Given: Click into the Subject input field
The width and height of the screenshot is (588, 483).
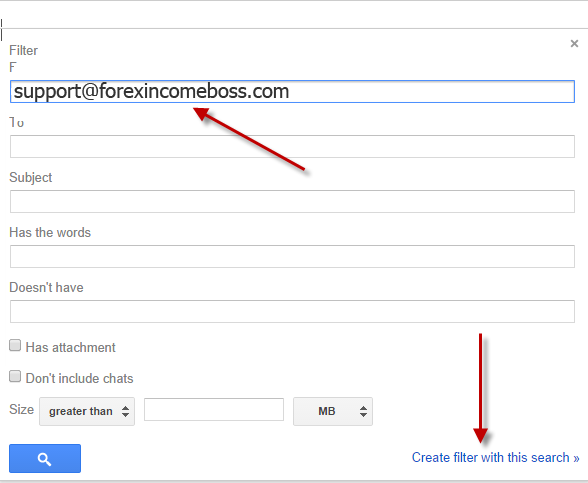Looking at the screenshot, I should click(292, 201).
